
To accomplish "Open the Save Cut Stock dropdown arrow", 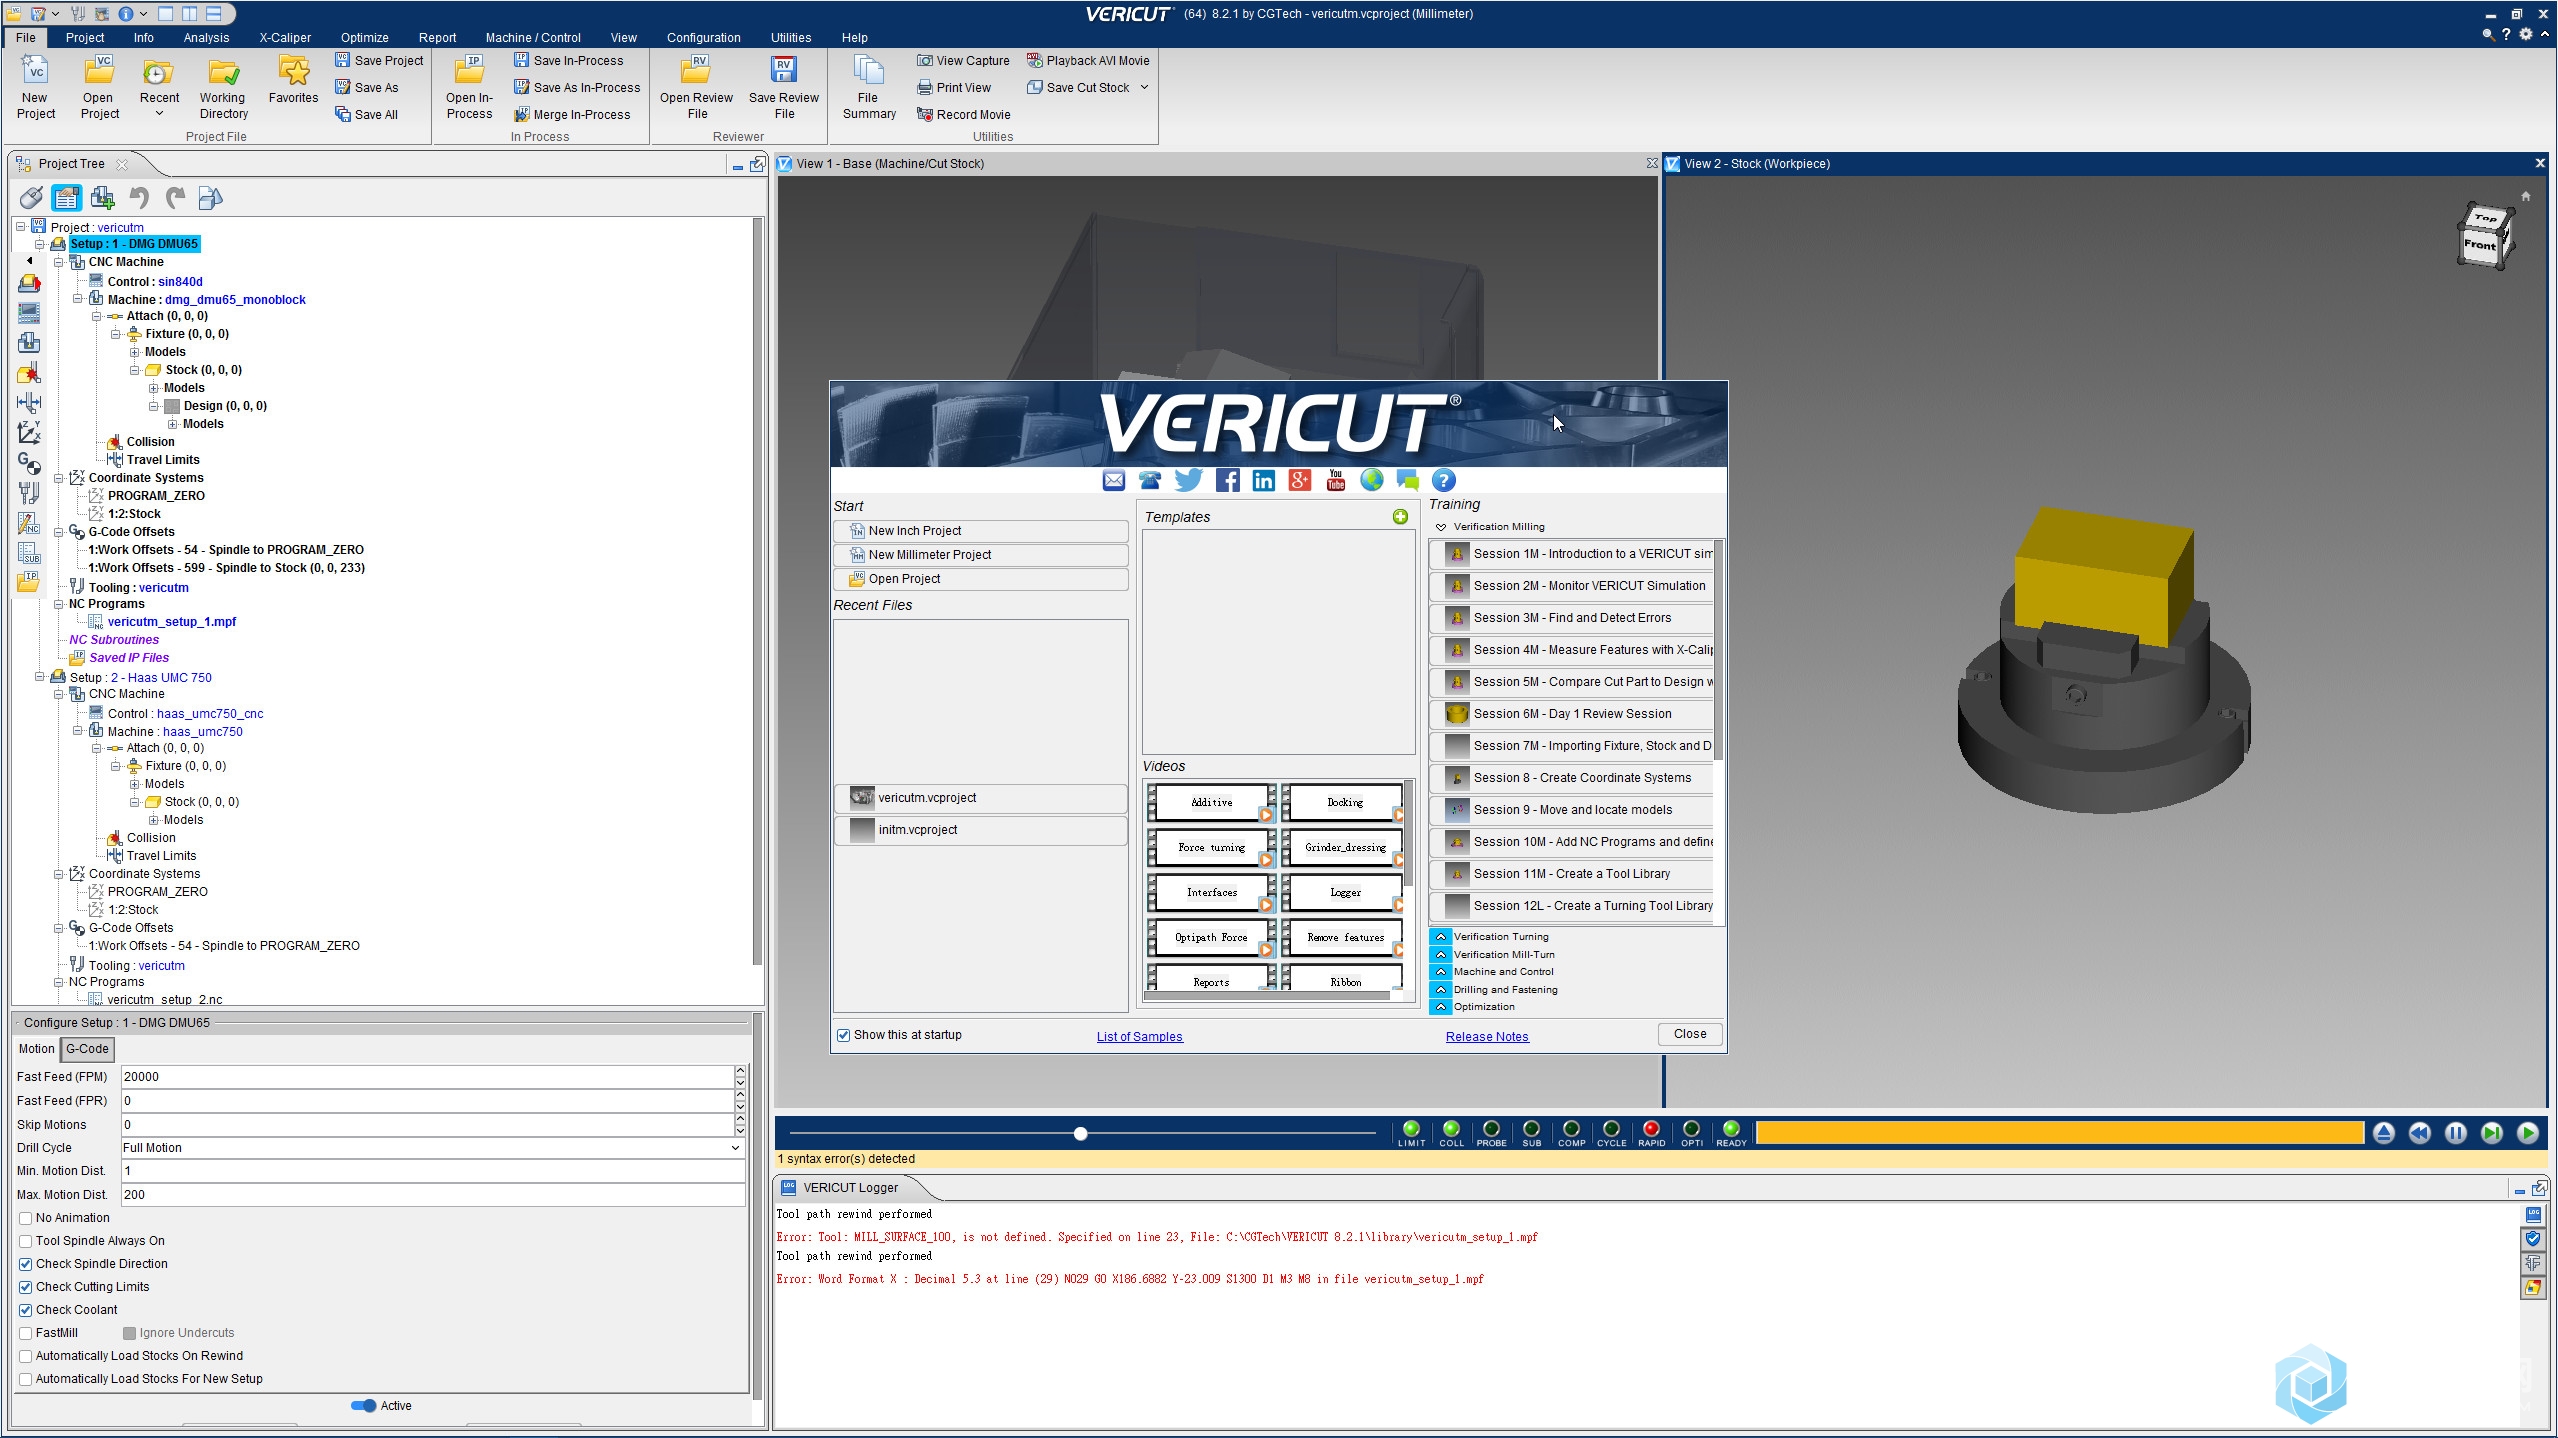I will coord(1144,88).
